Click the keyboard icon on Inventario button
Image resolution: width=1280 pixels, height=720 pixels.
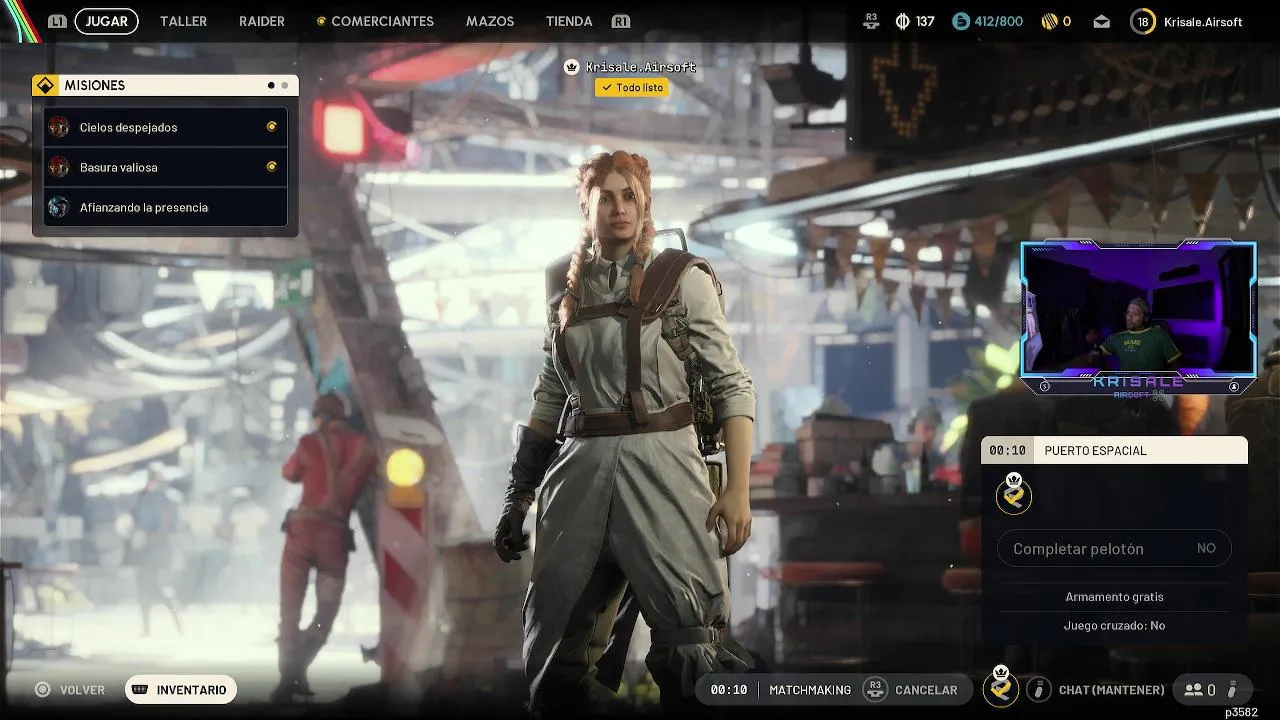coord(141,690)
